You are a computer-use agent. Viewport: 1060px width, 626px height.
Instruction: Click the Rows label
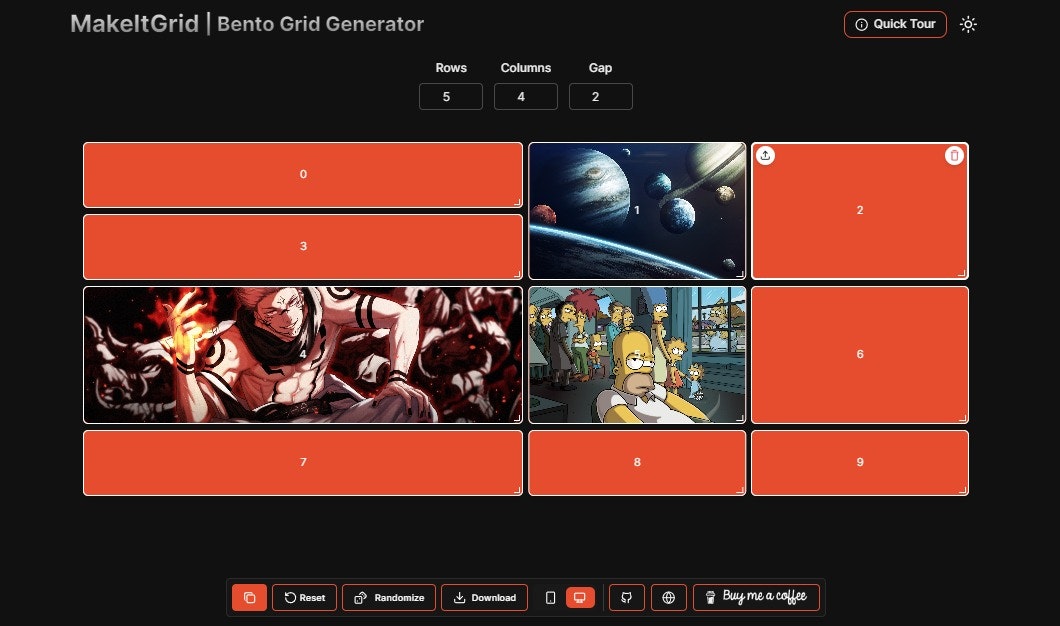tap(451, 68)
